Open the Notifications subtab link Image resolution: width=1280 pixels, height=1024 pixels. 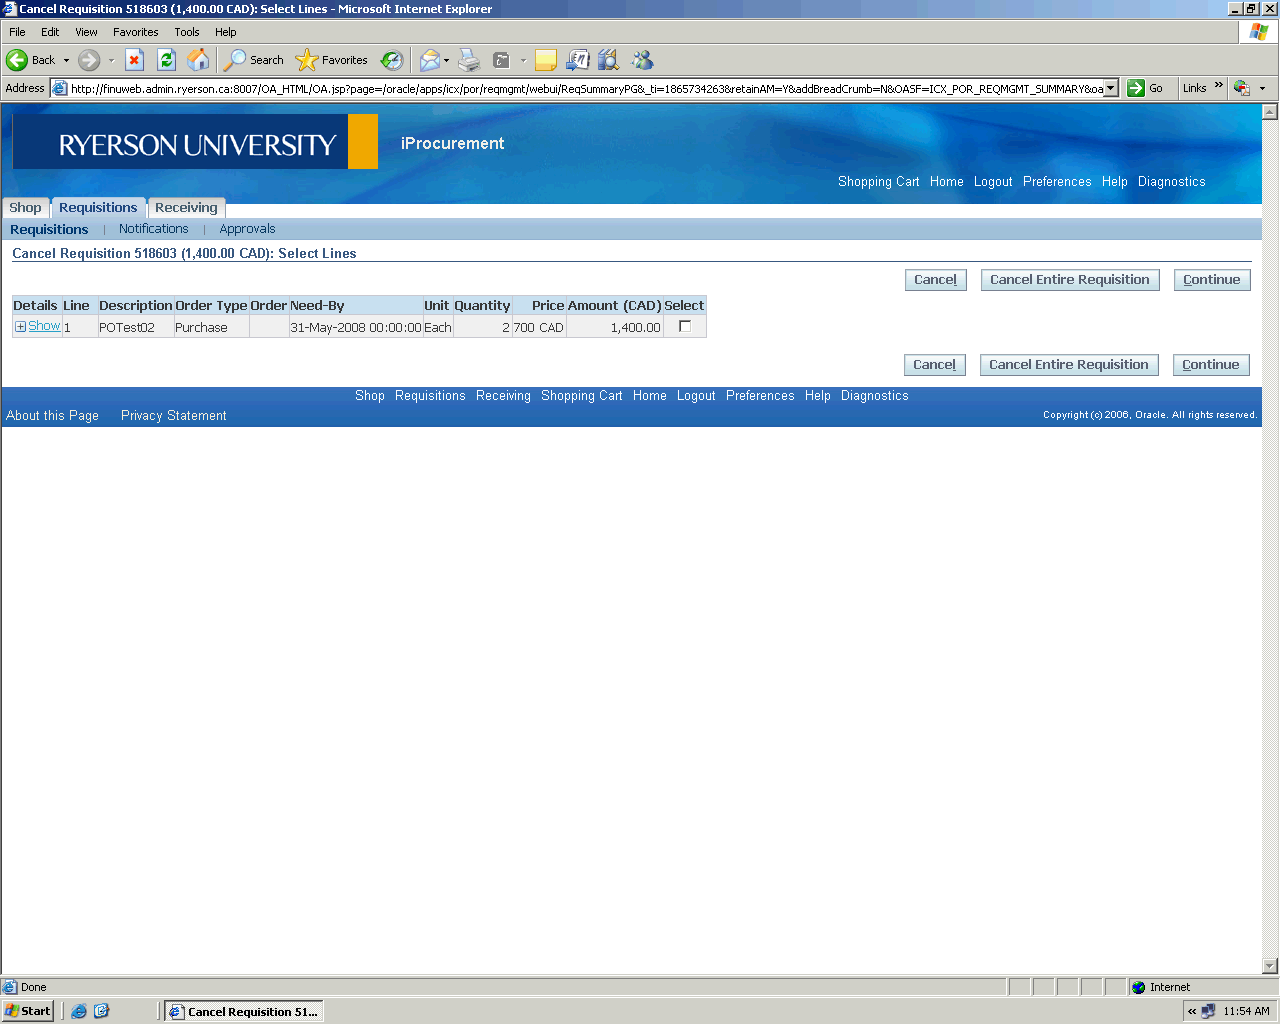point(153,229)
